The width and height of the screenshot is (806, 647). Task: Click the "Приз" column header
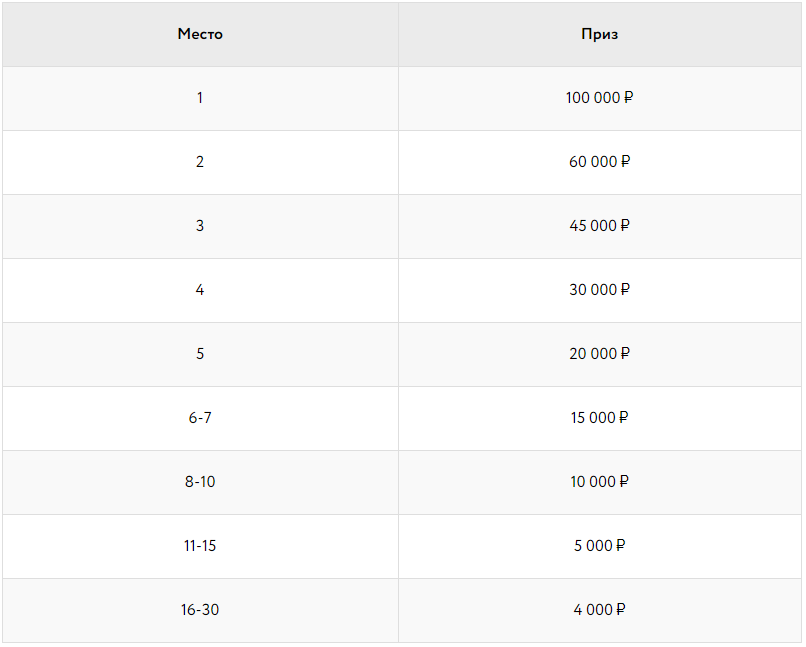tap(600, 34)
